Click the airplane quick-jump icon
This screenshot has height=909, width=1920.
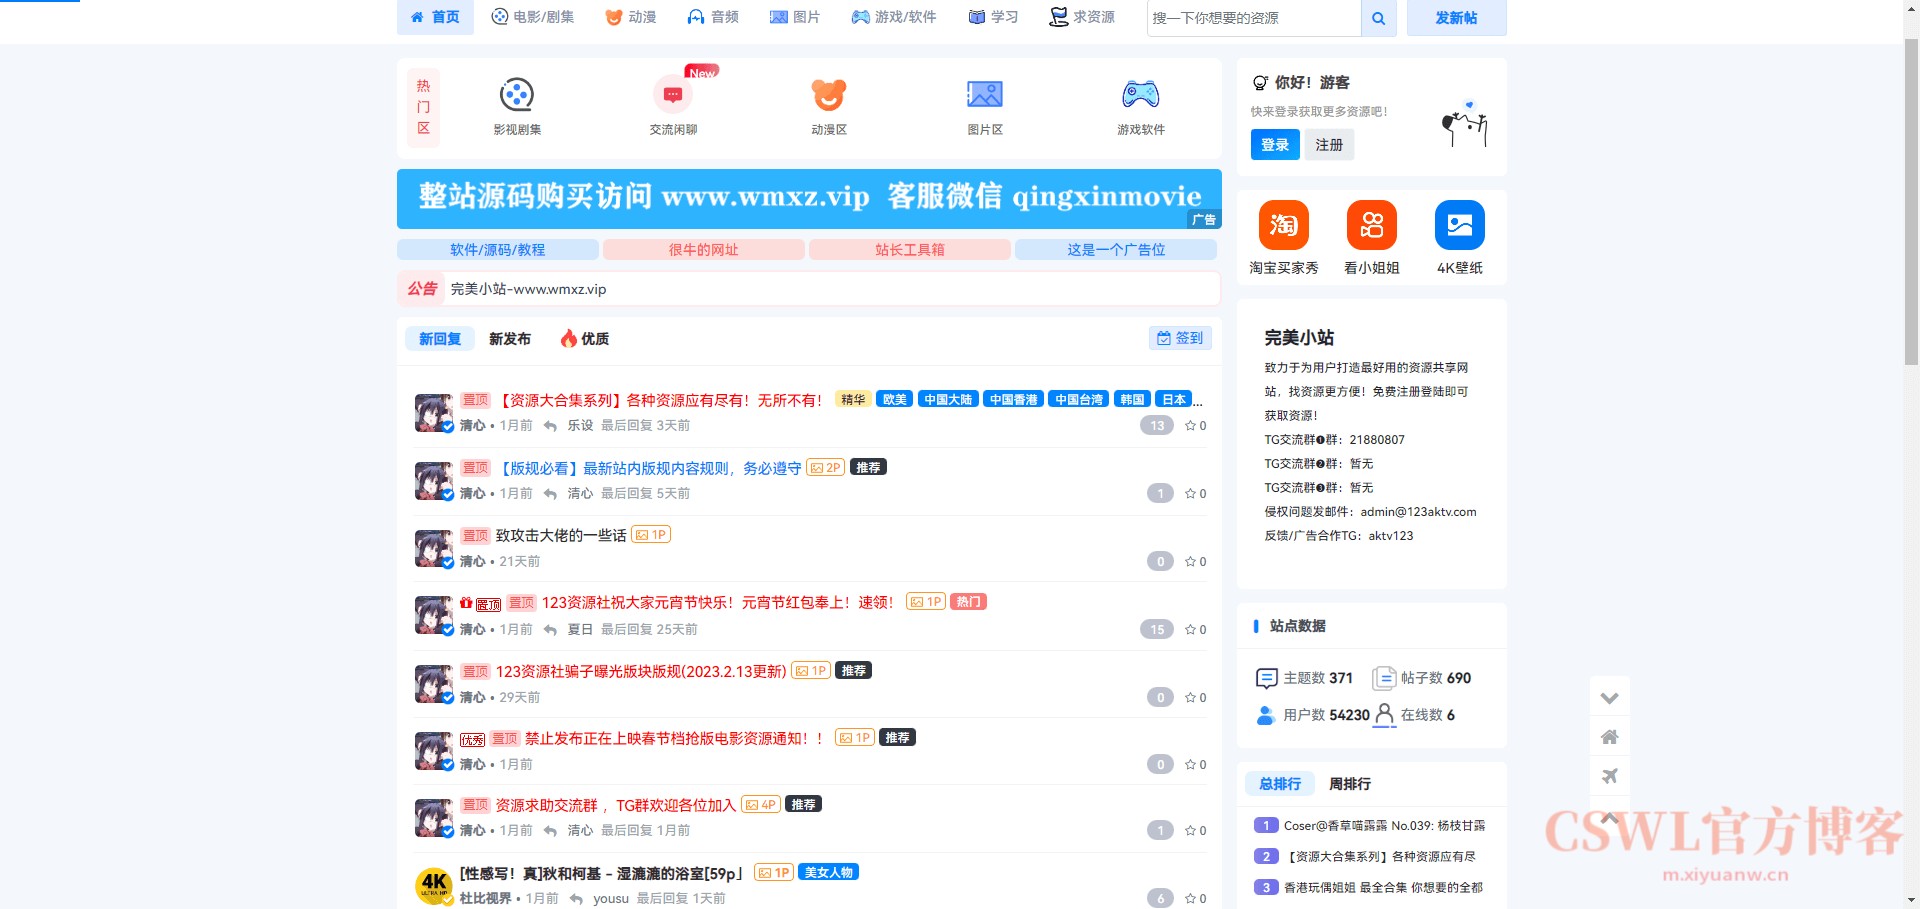tap(1610, 775)
